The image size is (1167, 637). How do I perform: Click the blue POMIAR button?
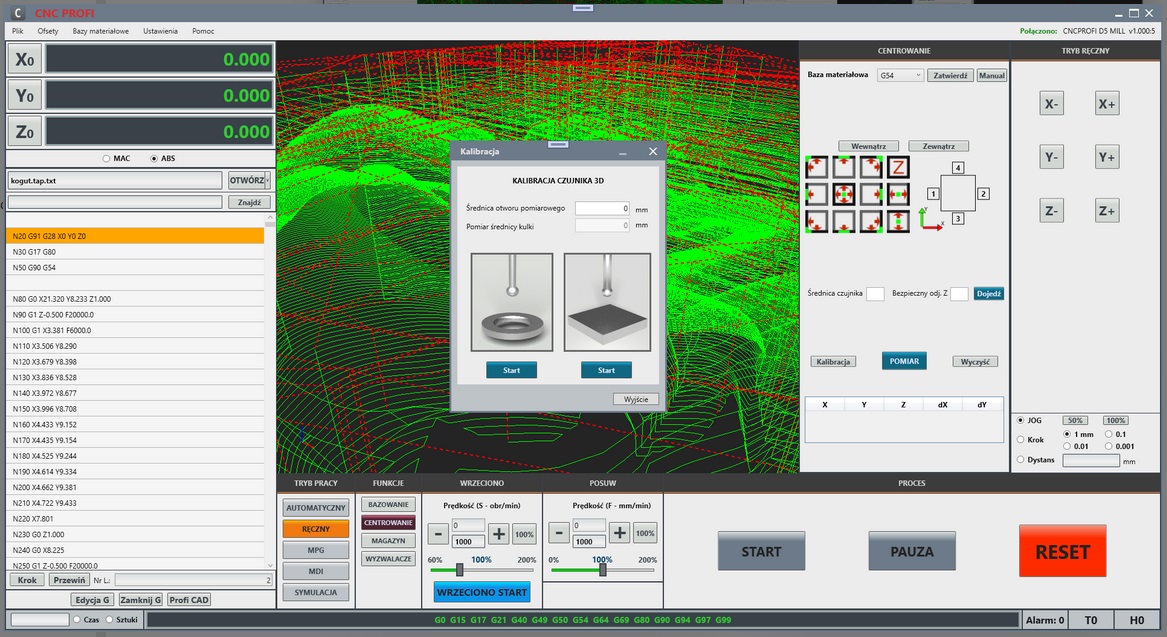(x=904, y=361)
